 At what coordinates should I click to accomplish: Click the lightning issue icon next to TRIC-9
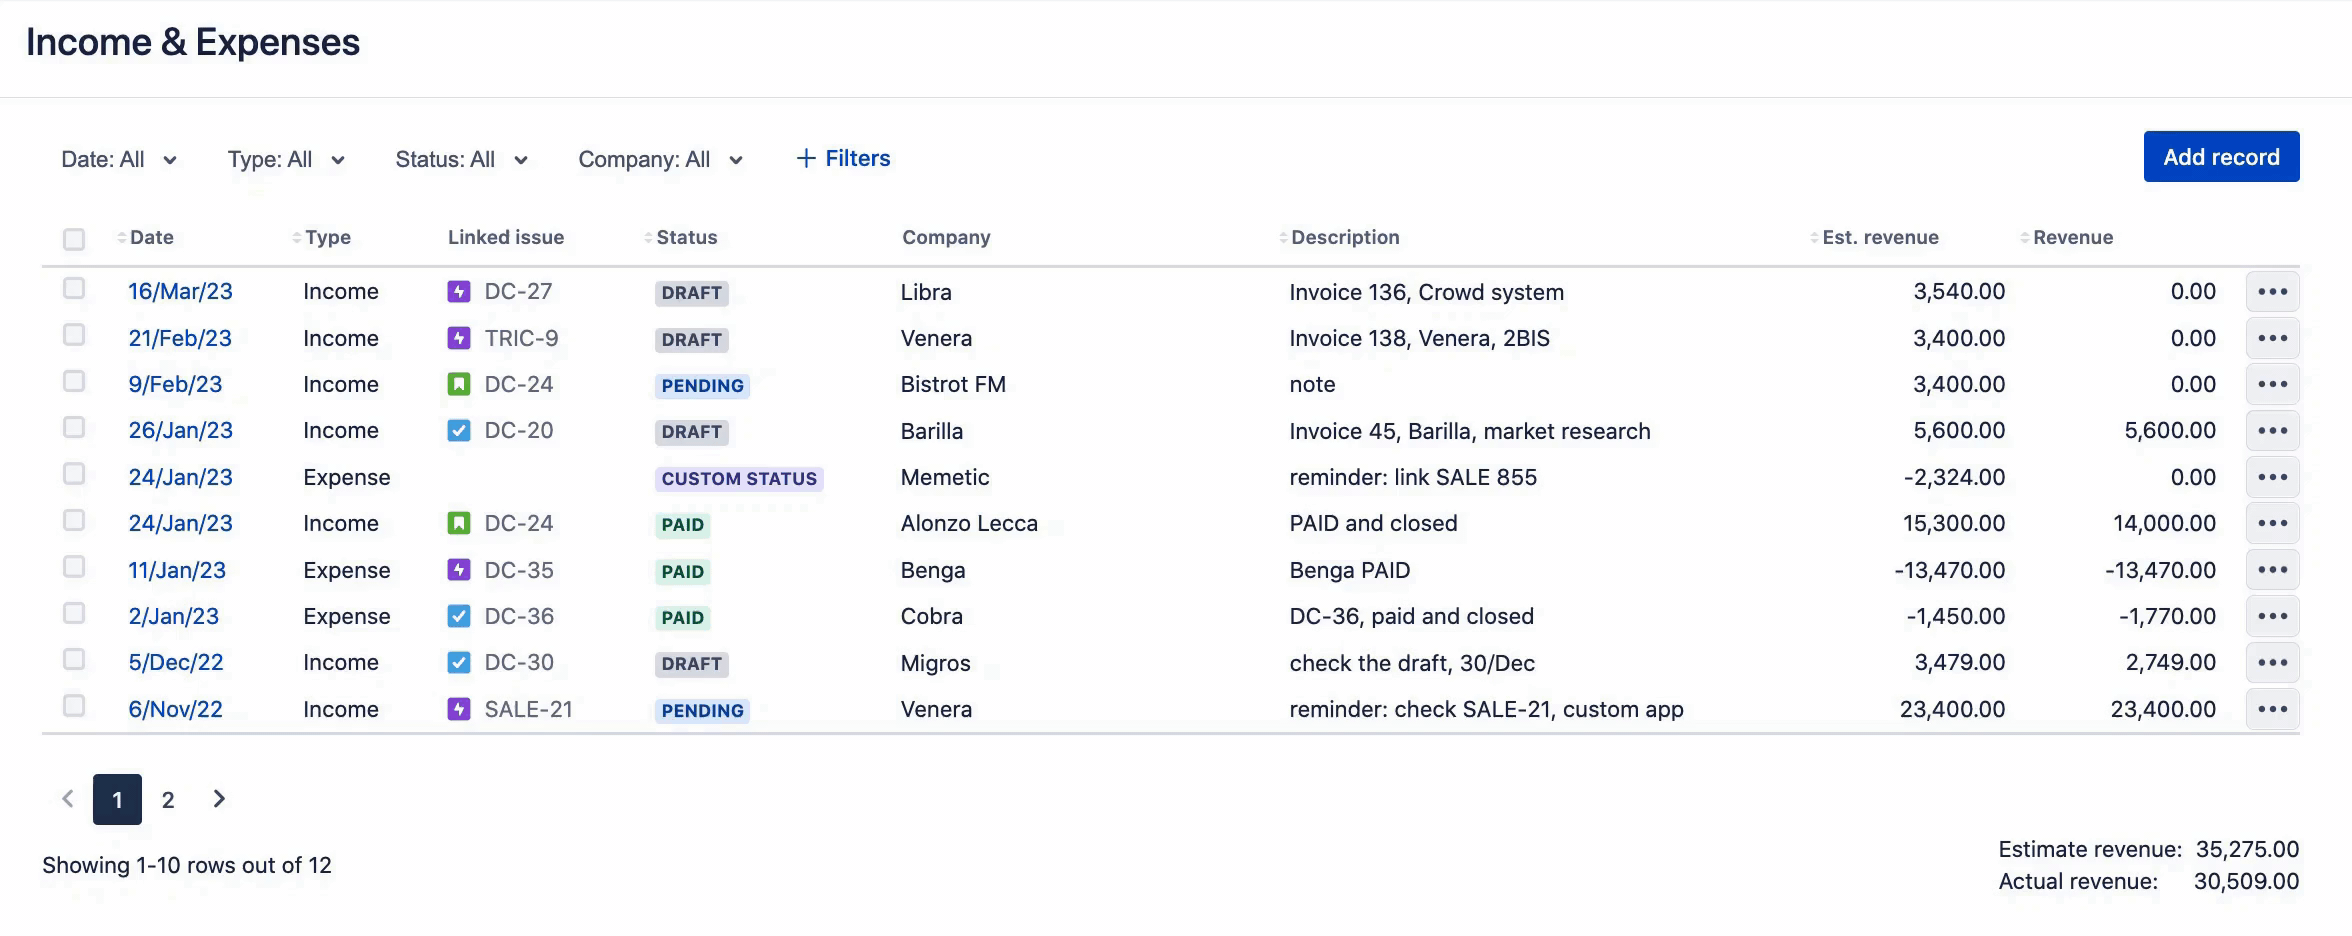pyautogui.click(x=459, y=338)
